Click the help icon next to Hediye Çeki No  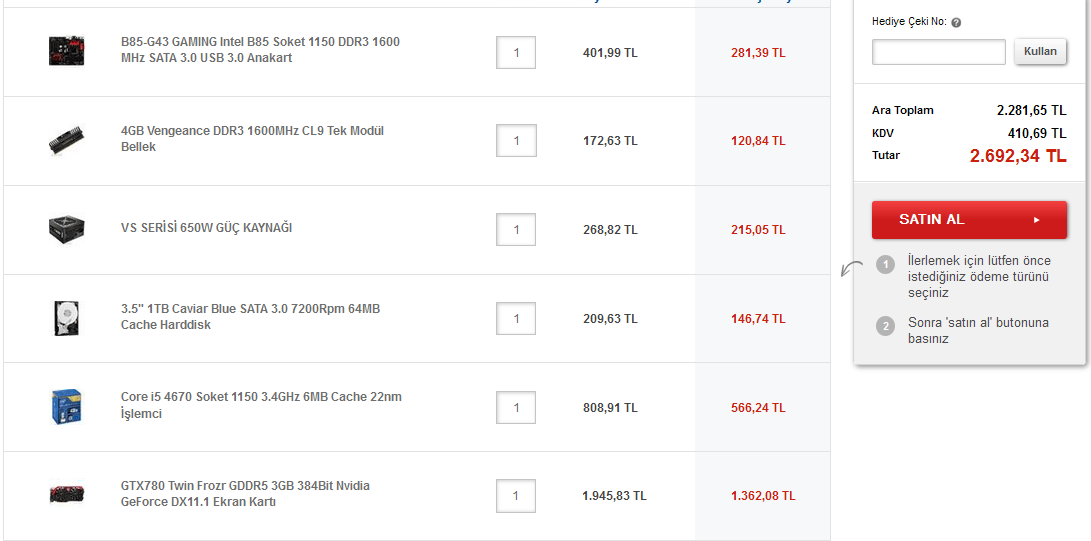956,22
